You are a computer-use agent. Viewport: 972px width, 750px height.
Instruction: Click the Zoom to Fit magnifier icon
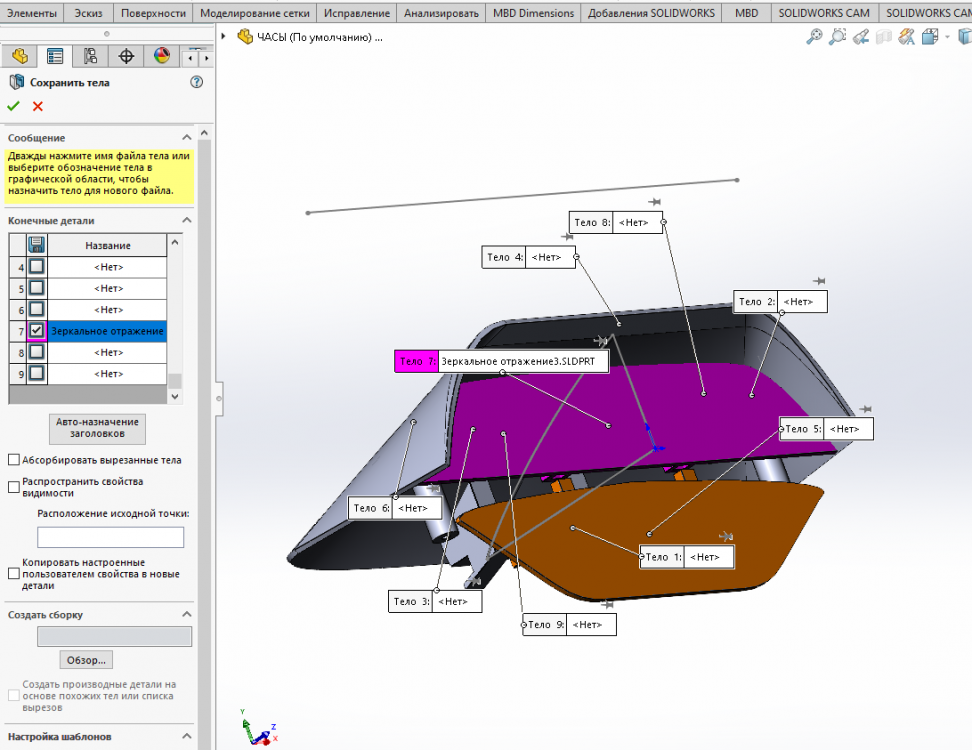814,37
